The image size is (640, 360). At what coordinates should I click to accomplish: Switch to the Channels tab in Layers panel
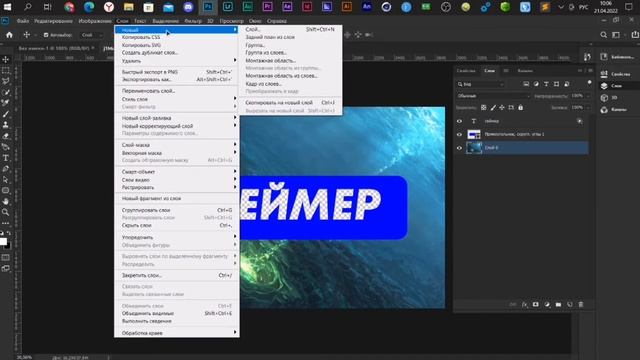click(525, 71)
